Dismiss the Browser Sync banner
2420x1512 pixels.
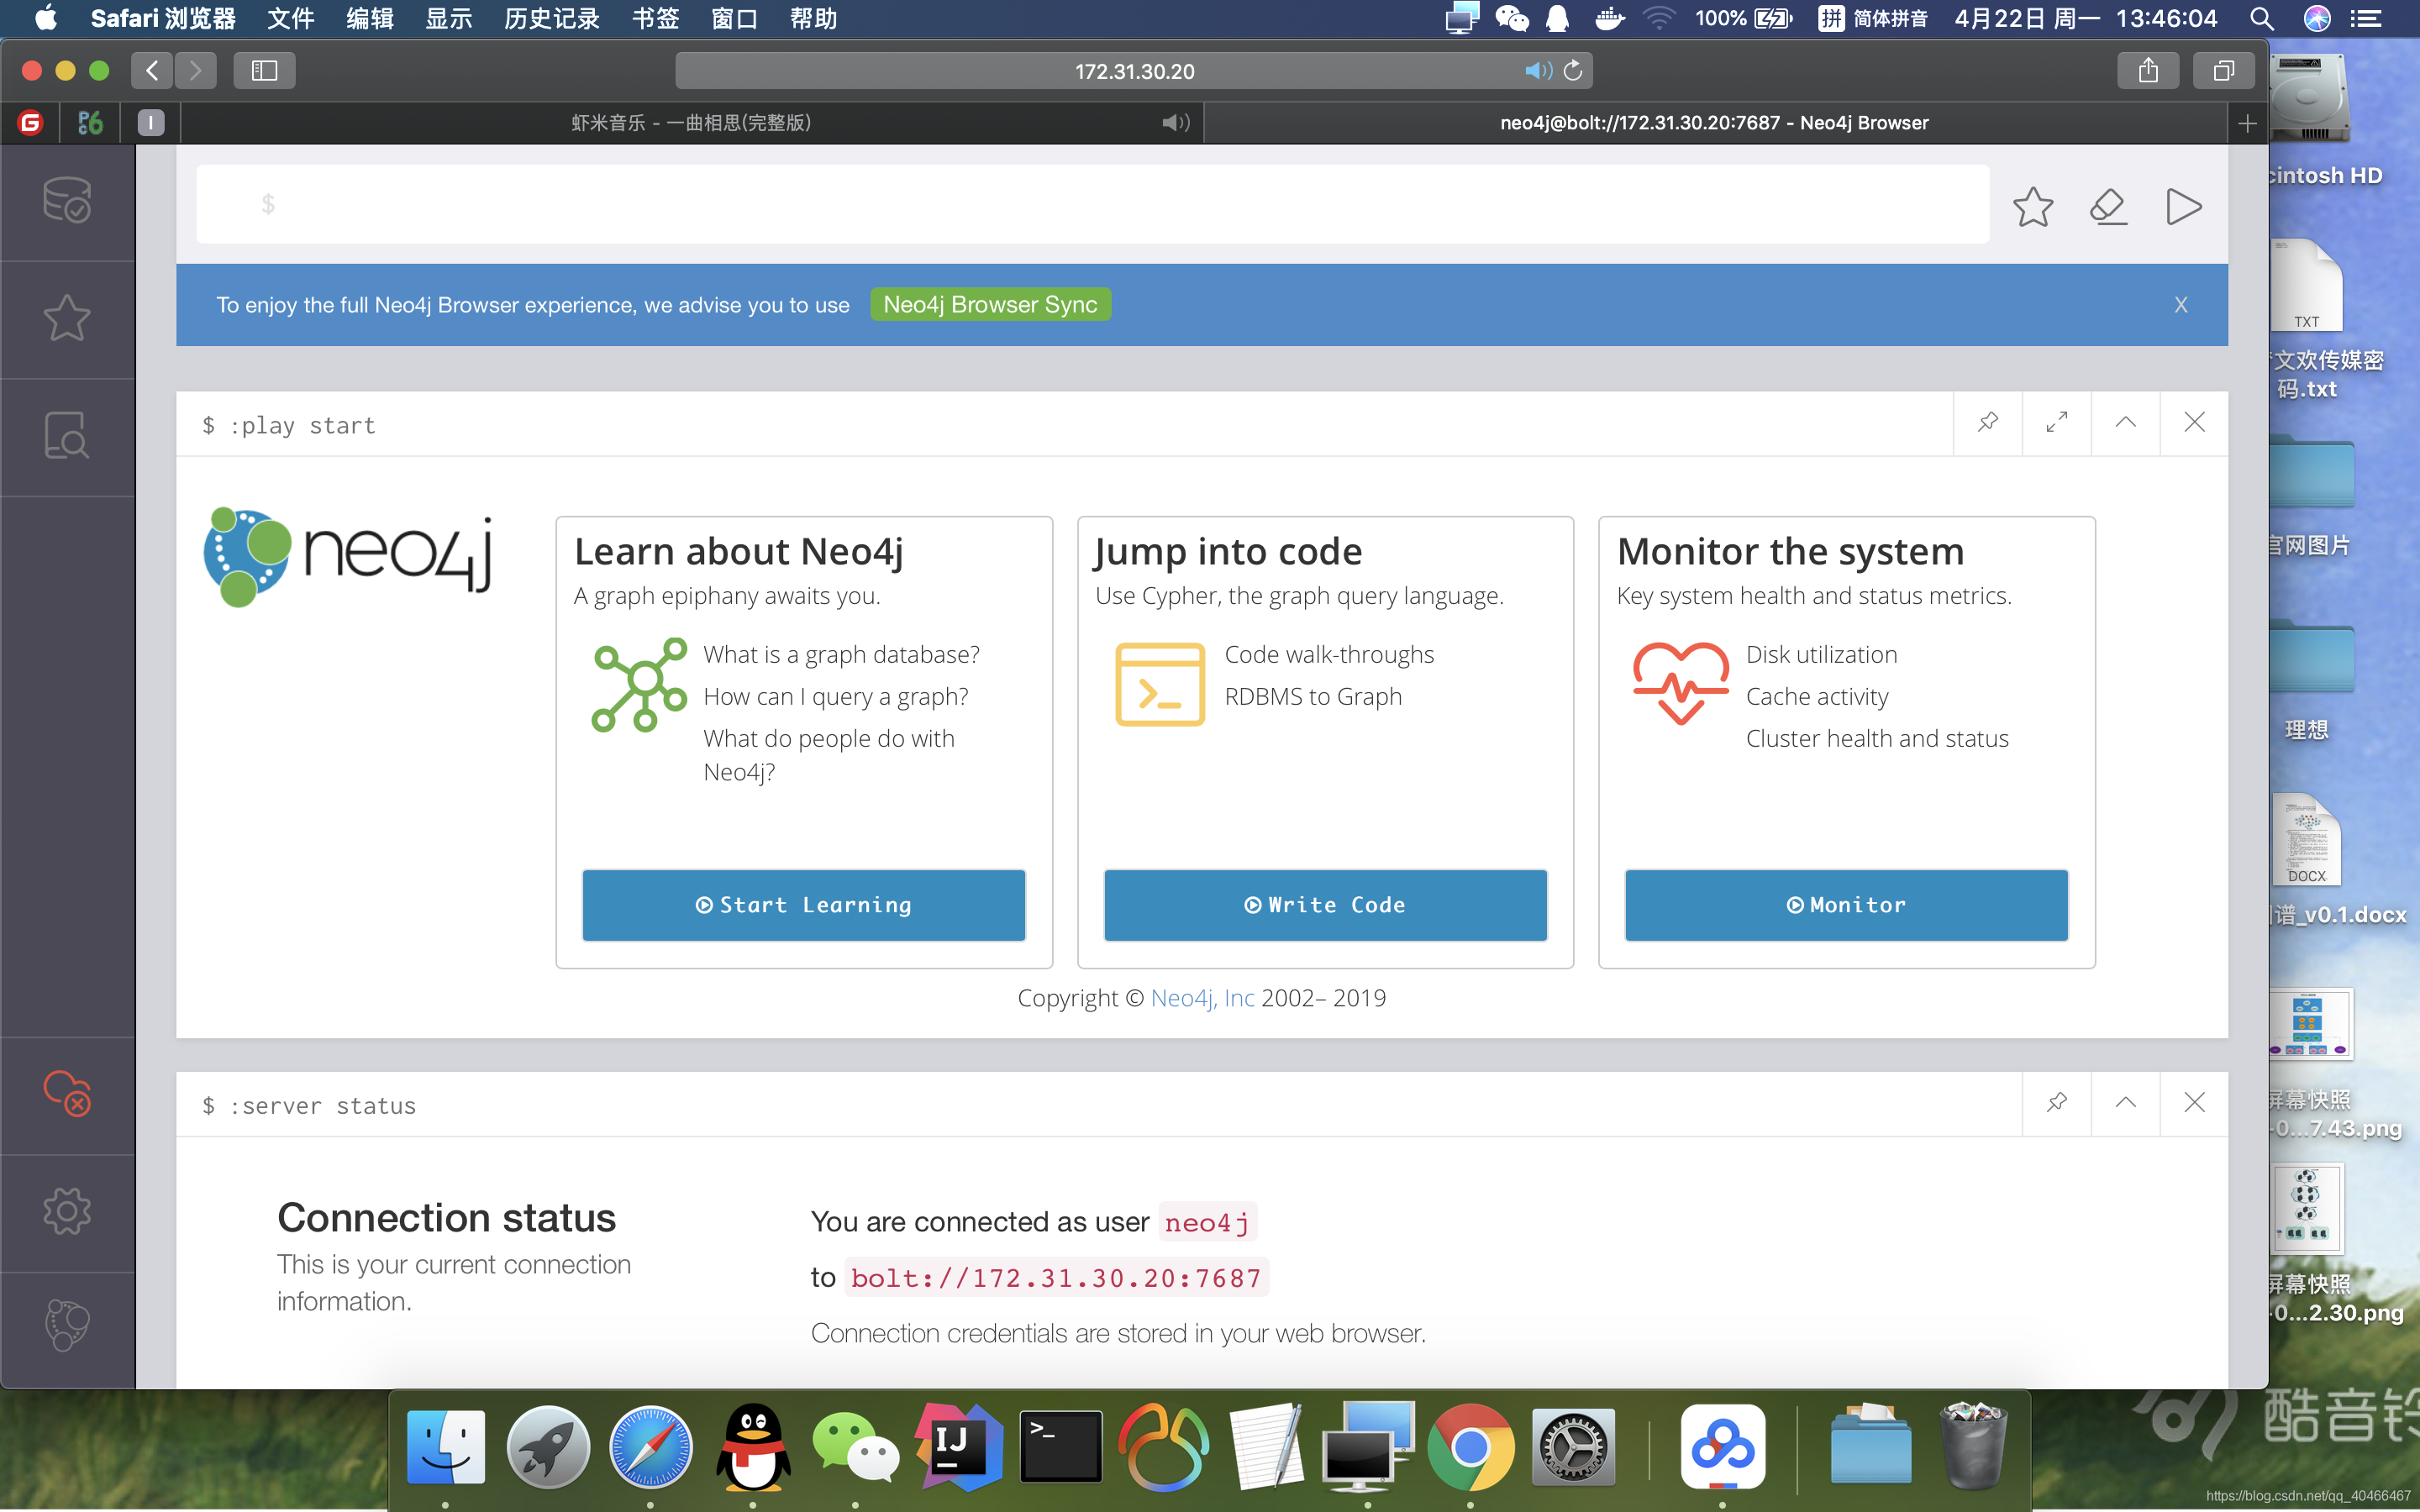click(2181, 305)
